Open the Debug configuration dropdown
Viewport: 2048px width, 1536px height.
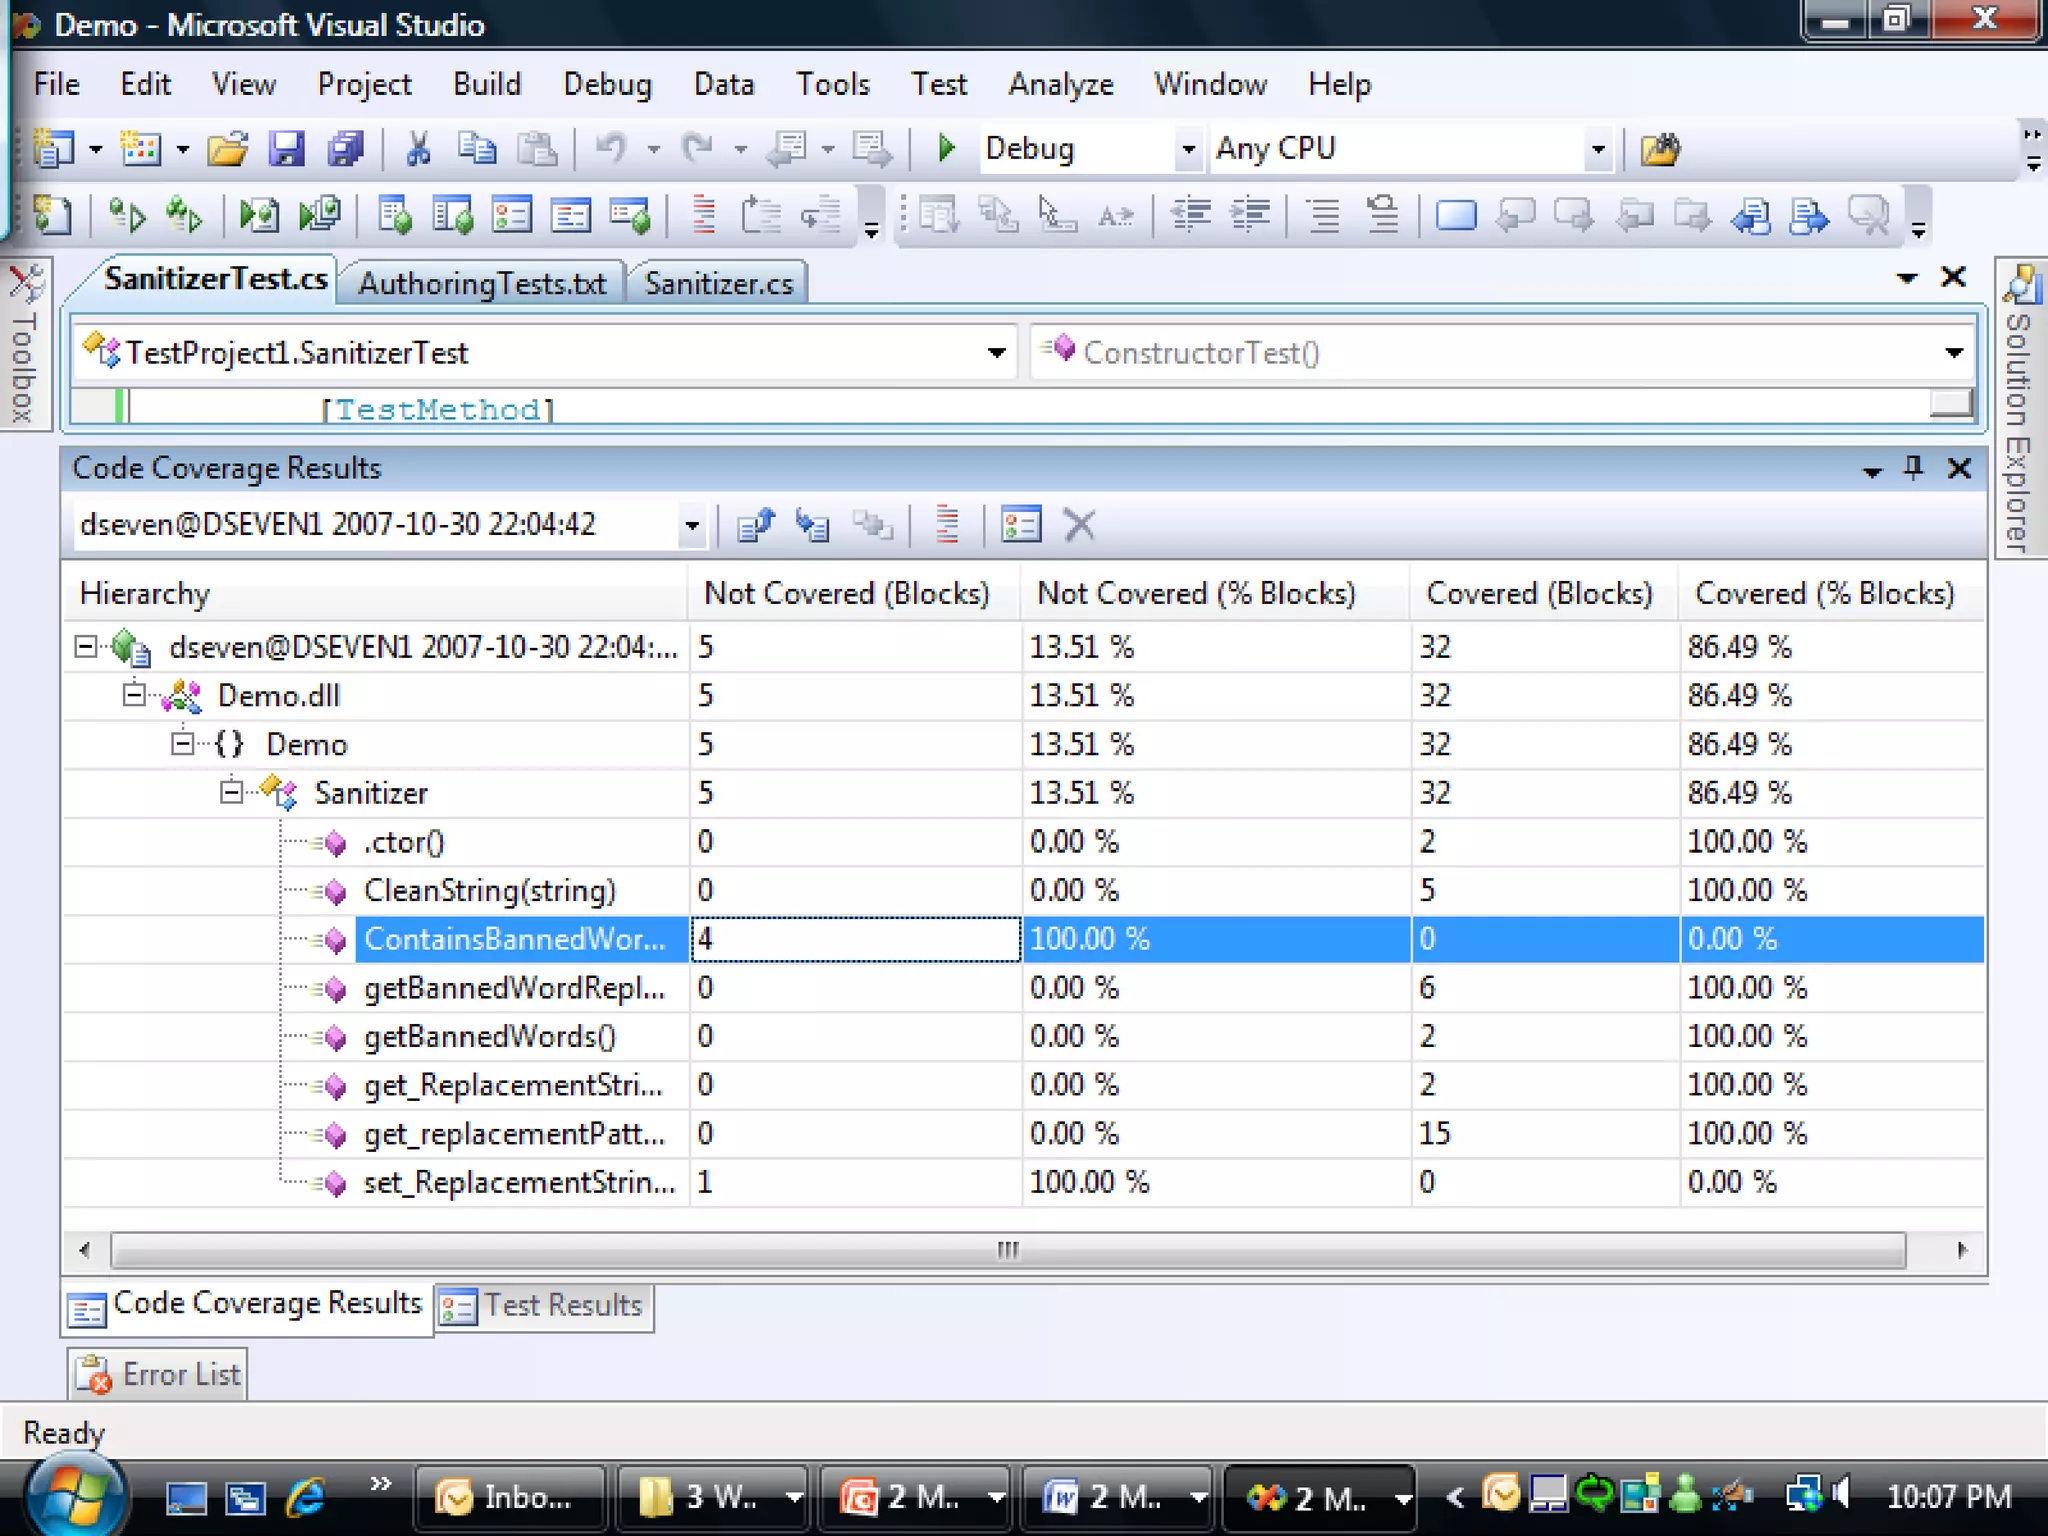(1187, 150)
